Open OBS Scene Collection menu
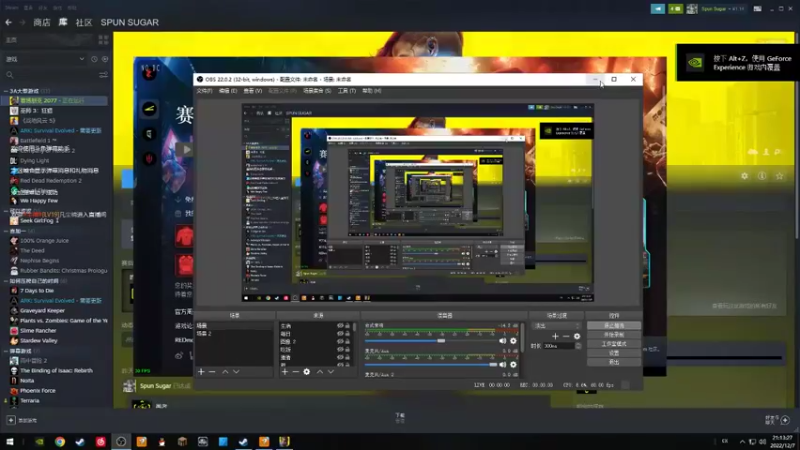 tap(317, 91)
